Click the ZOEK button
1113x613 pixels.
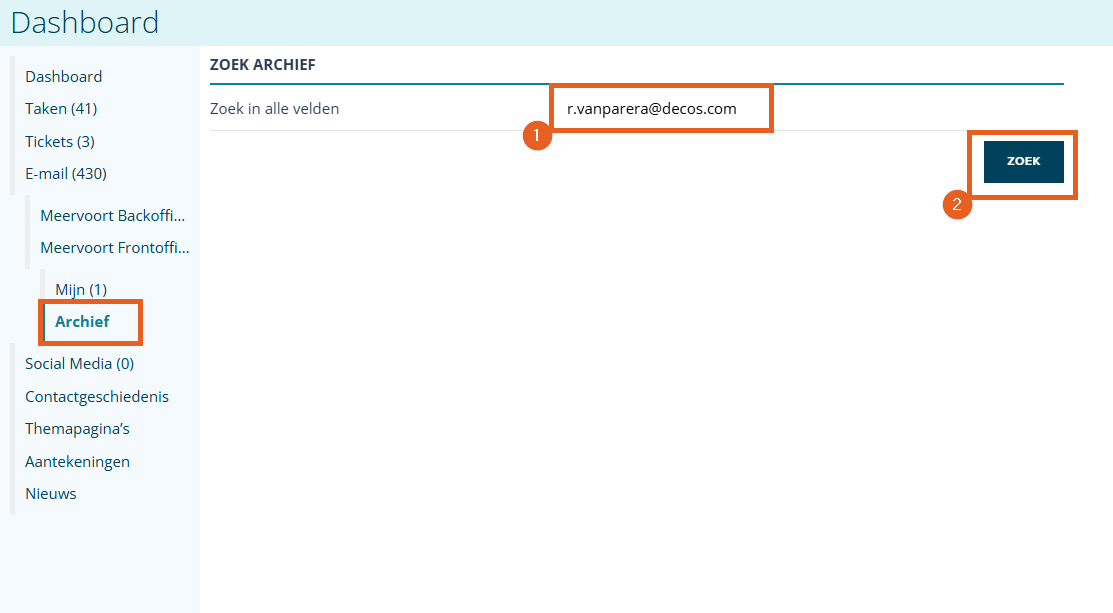[1024, 161]
